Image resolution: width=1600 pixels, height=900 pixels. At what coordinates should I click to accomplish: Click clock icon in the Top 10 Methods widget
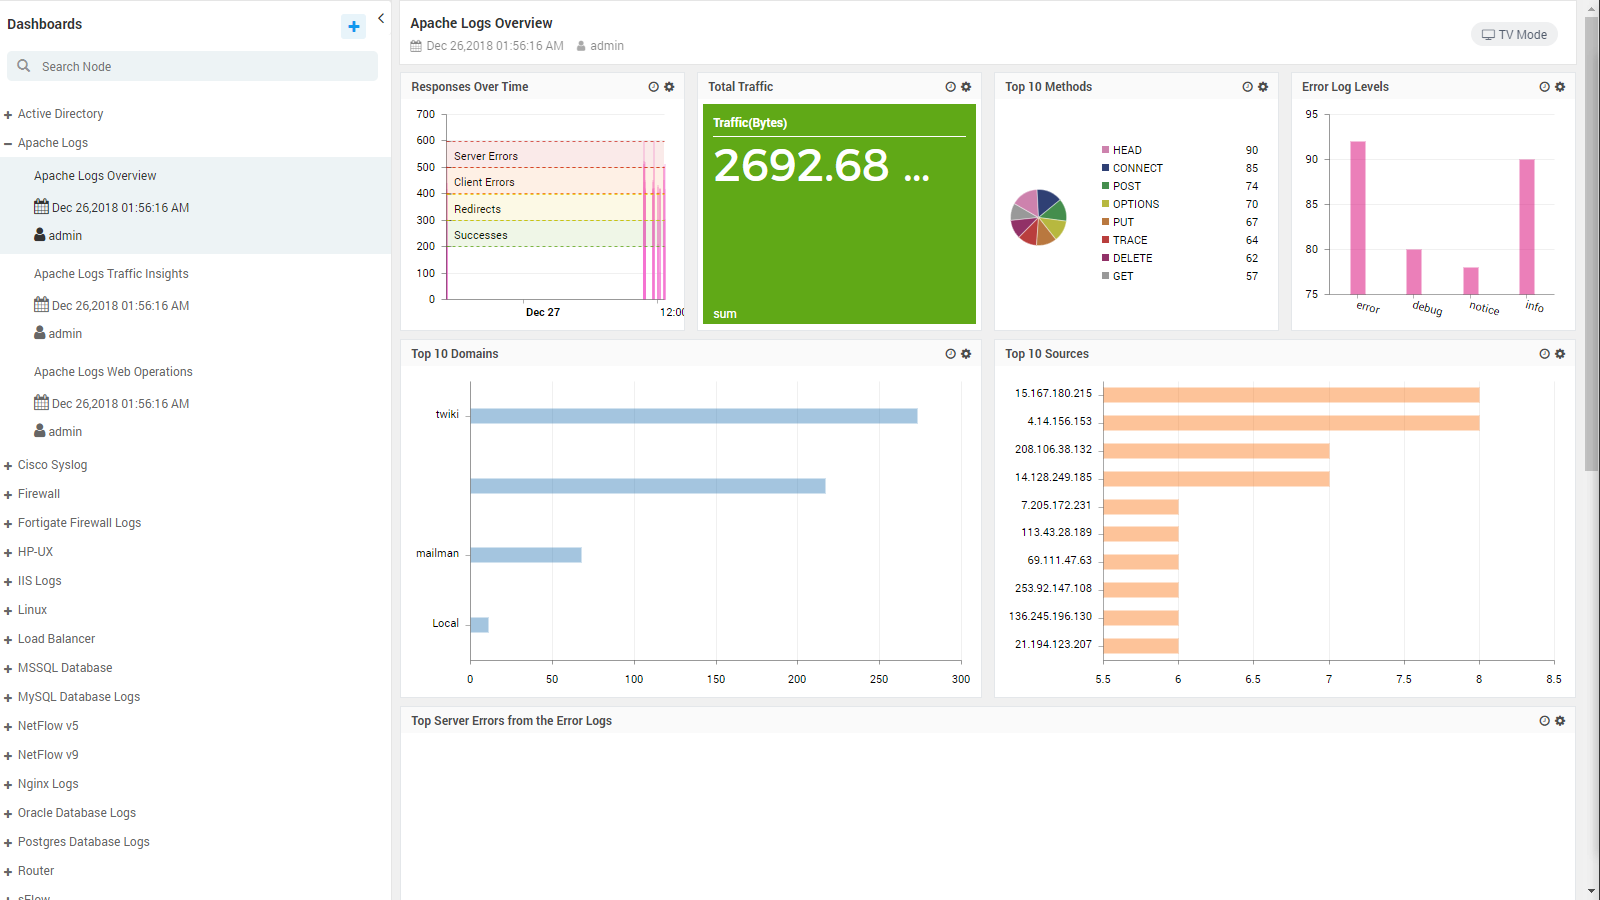pos(1247,87)
